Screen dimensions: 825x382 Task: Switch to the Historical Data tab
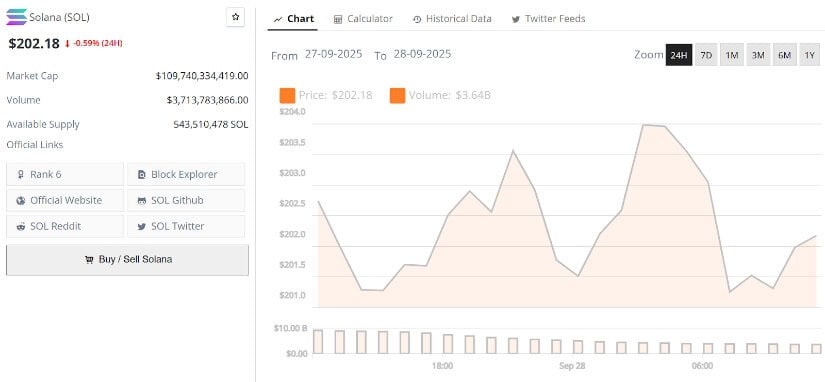(x=452, y=19)
